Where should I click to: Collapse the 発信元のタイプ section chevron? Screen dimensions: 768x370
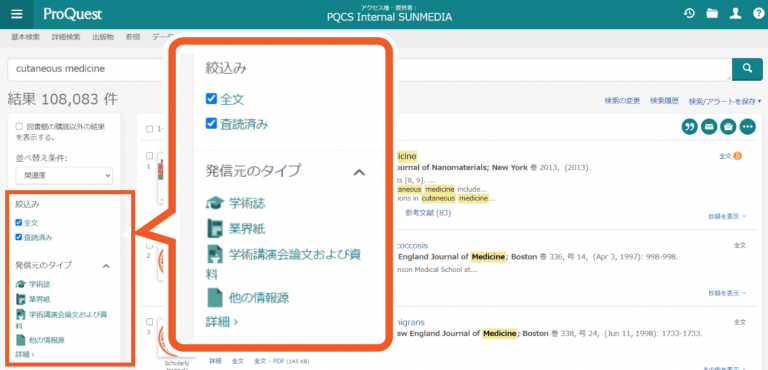point(106,266)
